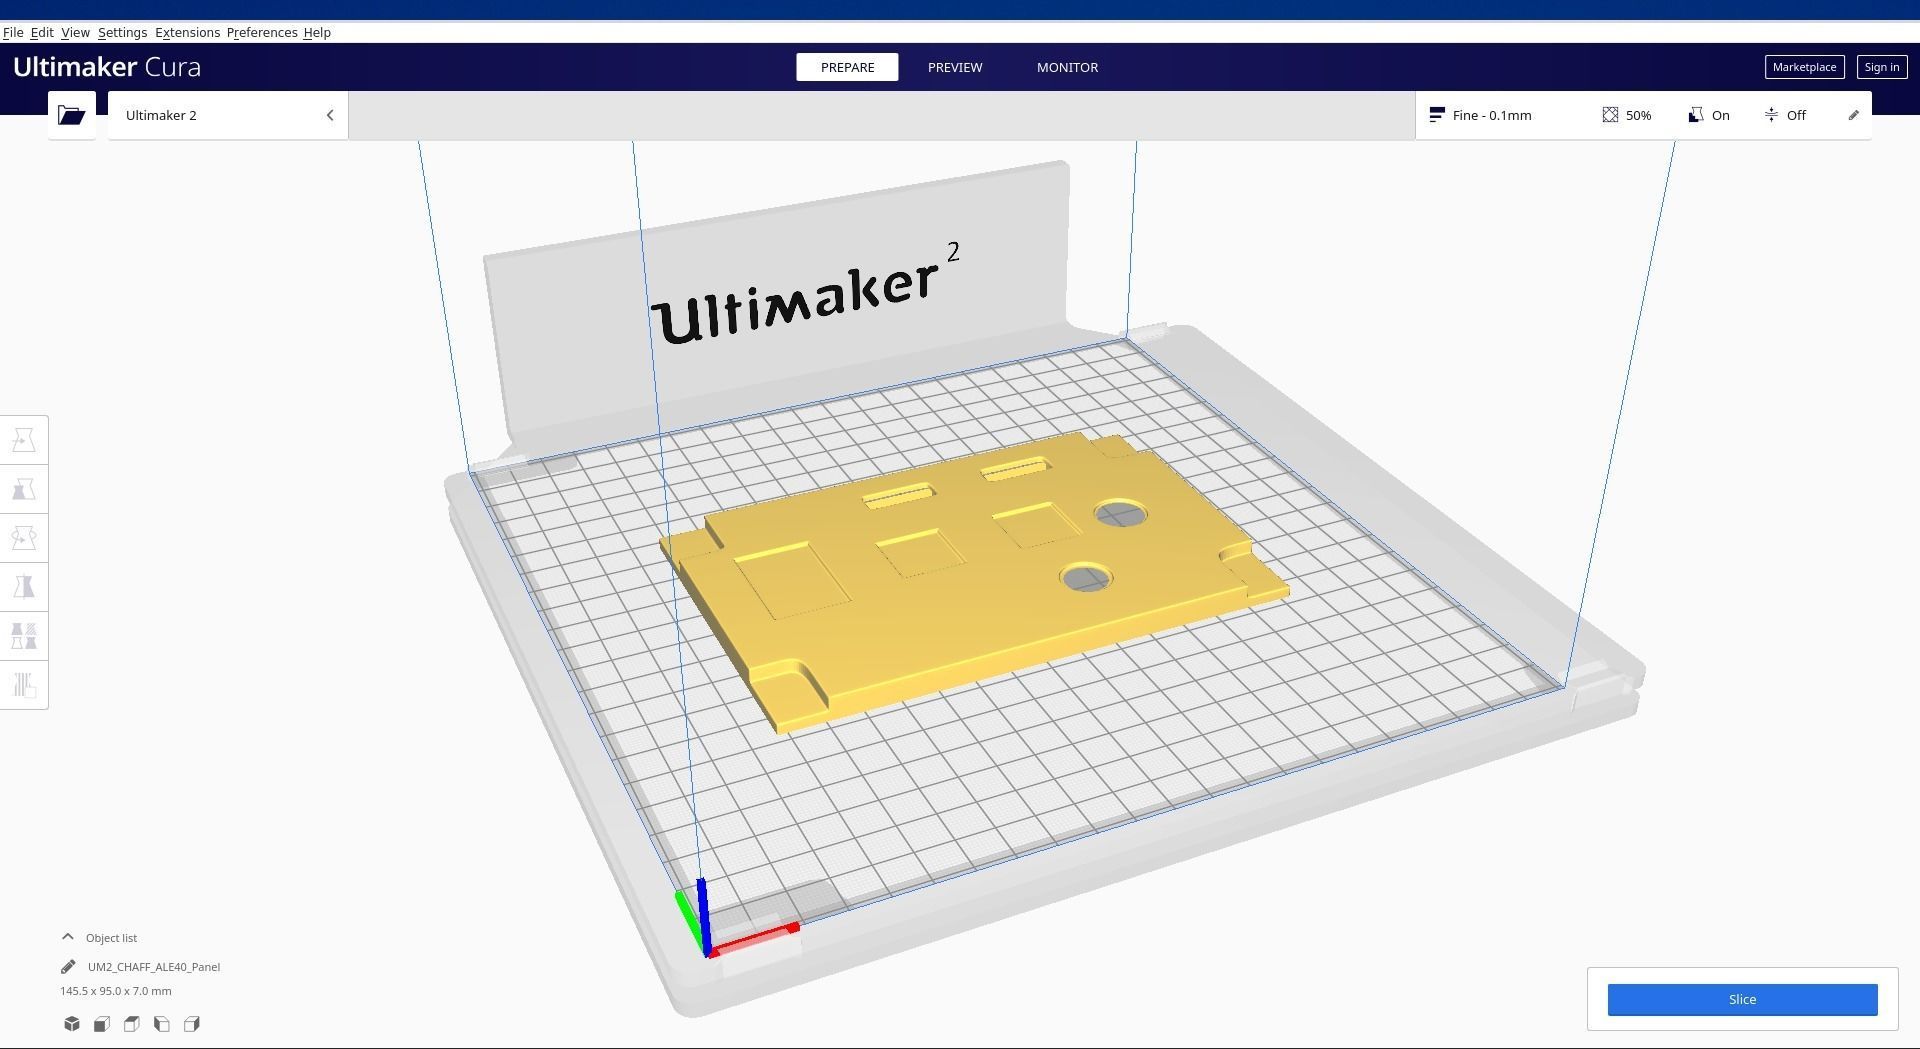
Task: Click the adhesion Off label
Action: coord(1796,115)
